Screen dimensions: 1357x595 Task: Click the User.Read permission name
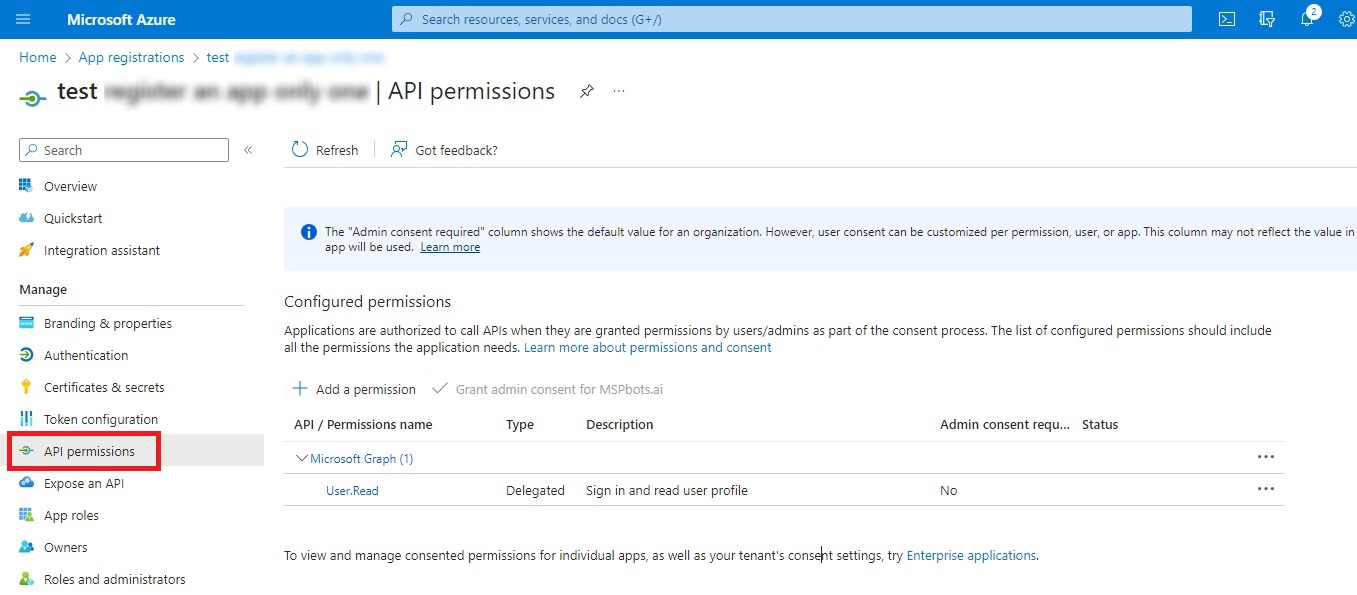(352, 490)
